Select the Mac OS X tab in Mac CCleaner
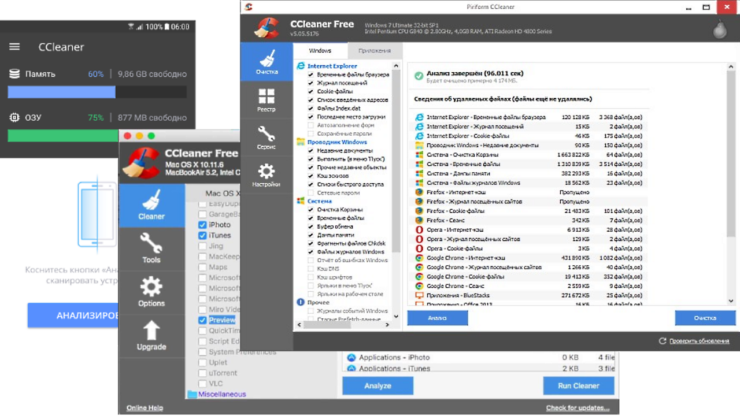Image resolution: width=740 pixels, height=416 pixels. (222, 193)
